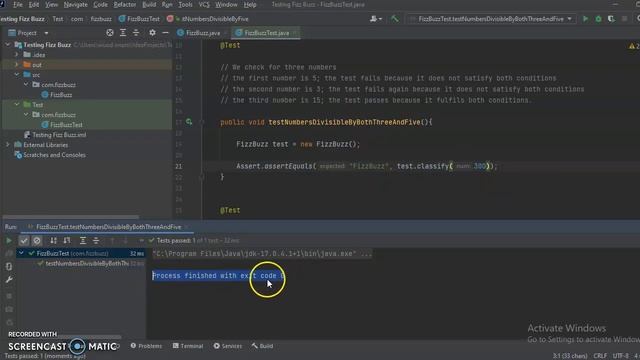Open Problems tool window

tap(146, 346)
